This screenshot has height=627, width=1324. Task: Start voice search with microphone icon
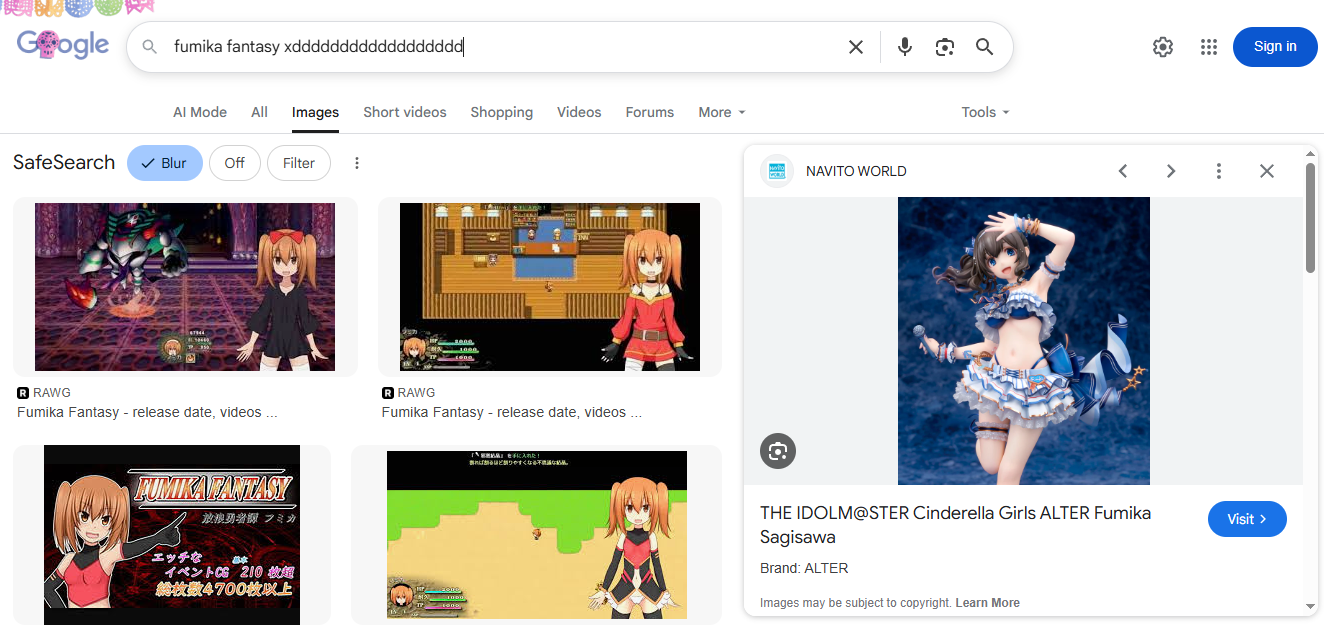click(x=905, y=47)
